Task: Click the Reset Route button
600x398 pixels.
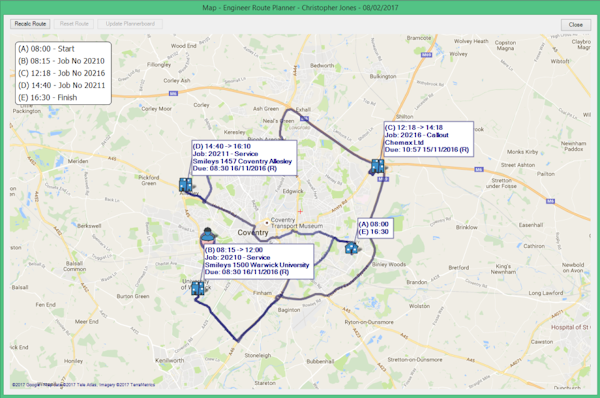Action: pyautogui.click(x=74, y=24)
